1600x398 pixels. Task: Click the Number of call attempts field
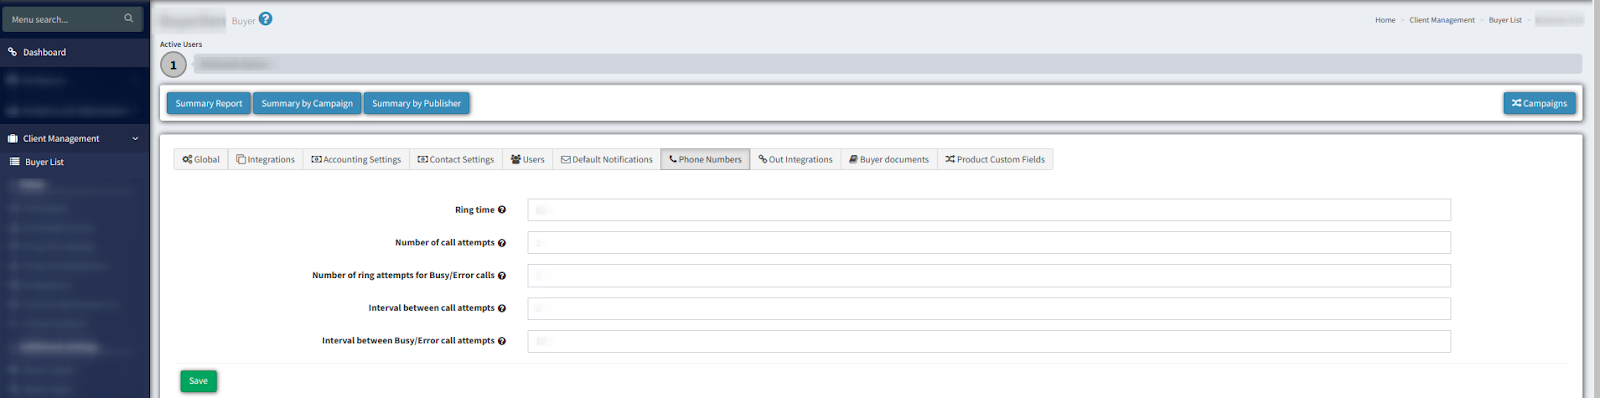click(x=989, y=243)
